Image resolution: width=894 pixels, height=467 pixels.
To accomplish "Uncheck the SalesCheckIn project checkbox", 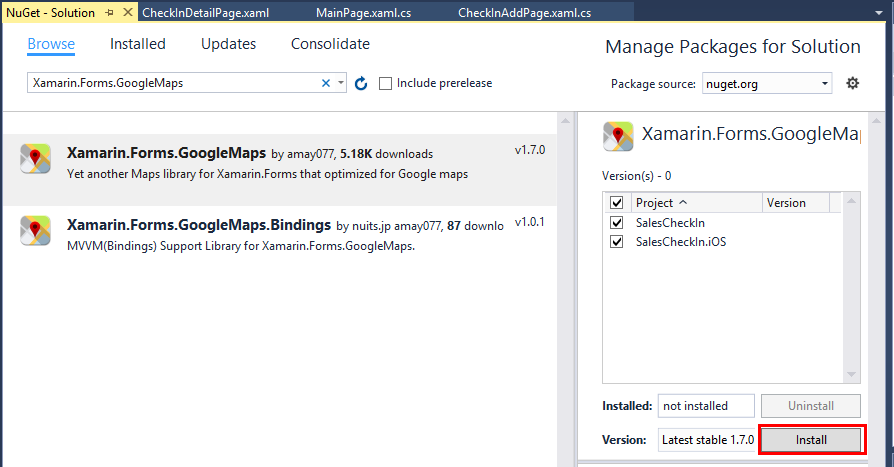I will (616, 222).
